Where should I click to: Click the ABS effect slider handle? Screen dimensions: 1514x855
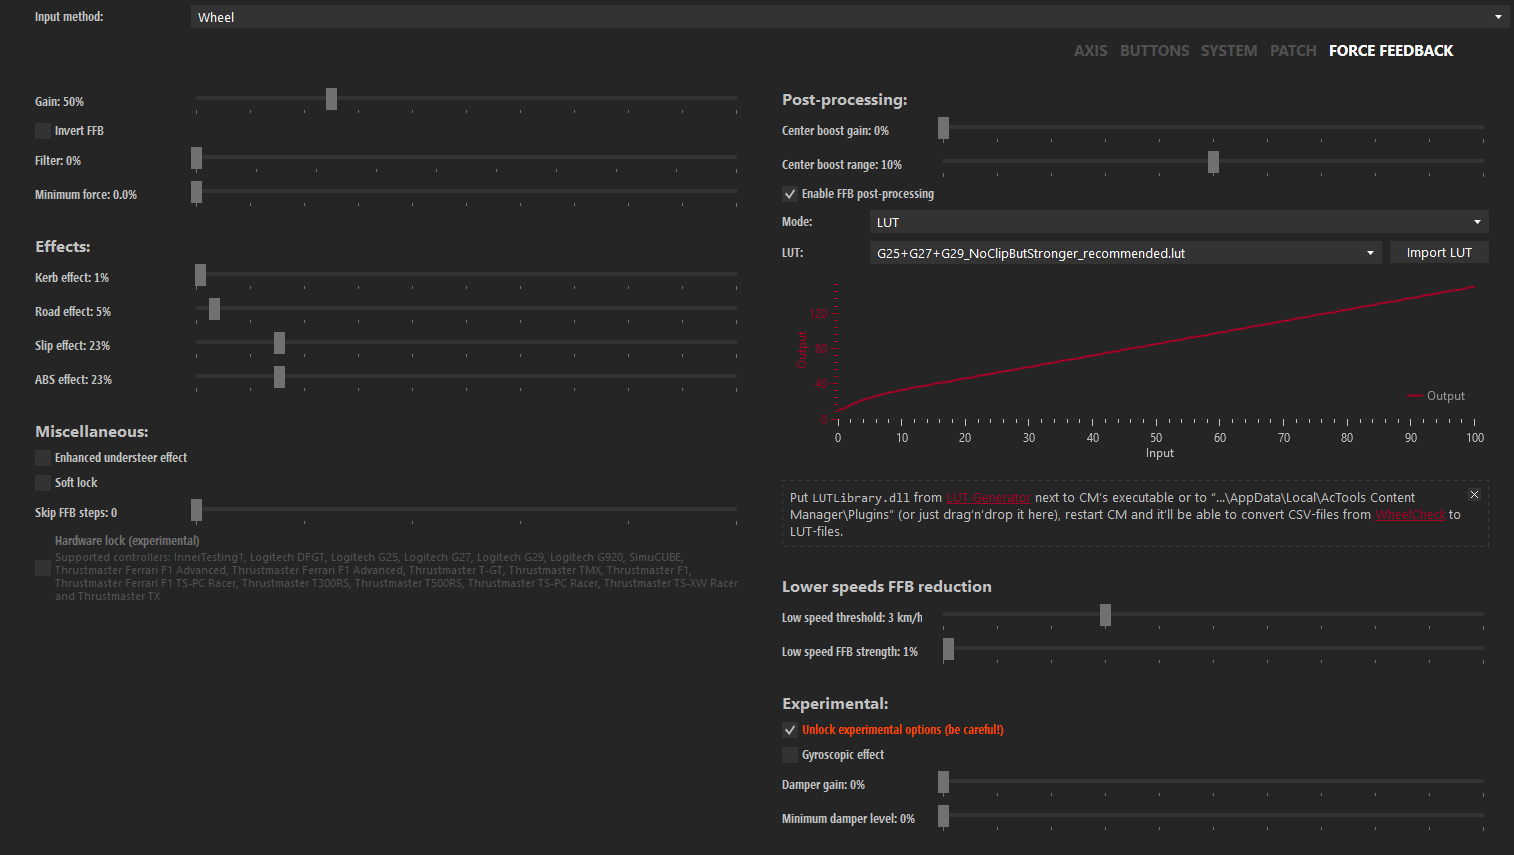point(279,377)
